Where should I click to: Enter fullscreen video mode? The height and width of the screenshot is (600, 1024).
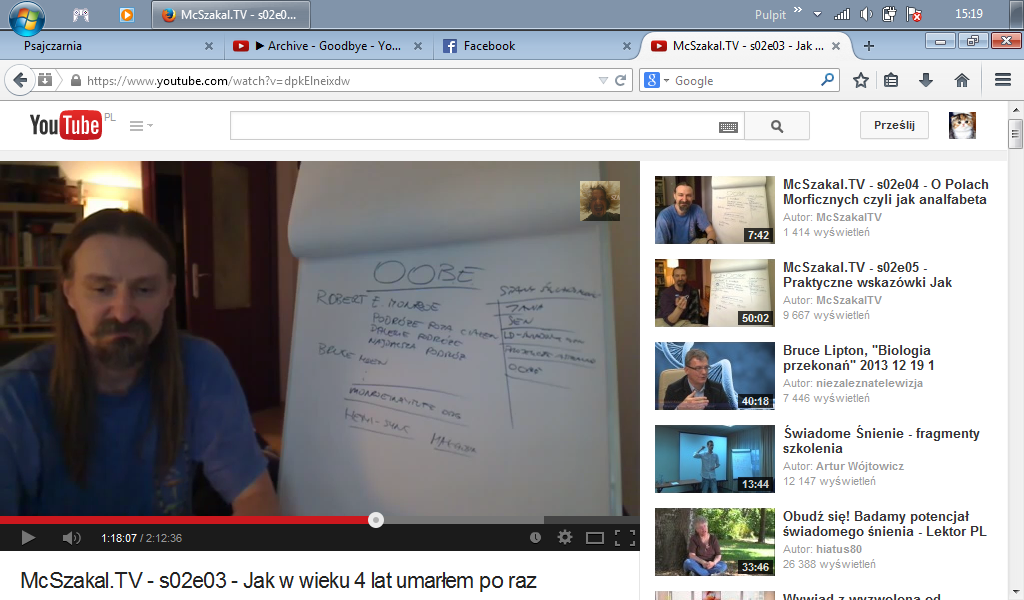click(625, 538)
